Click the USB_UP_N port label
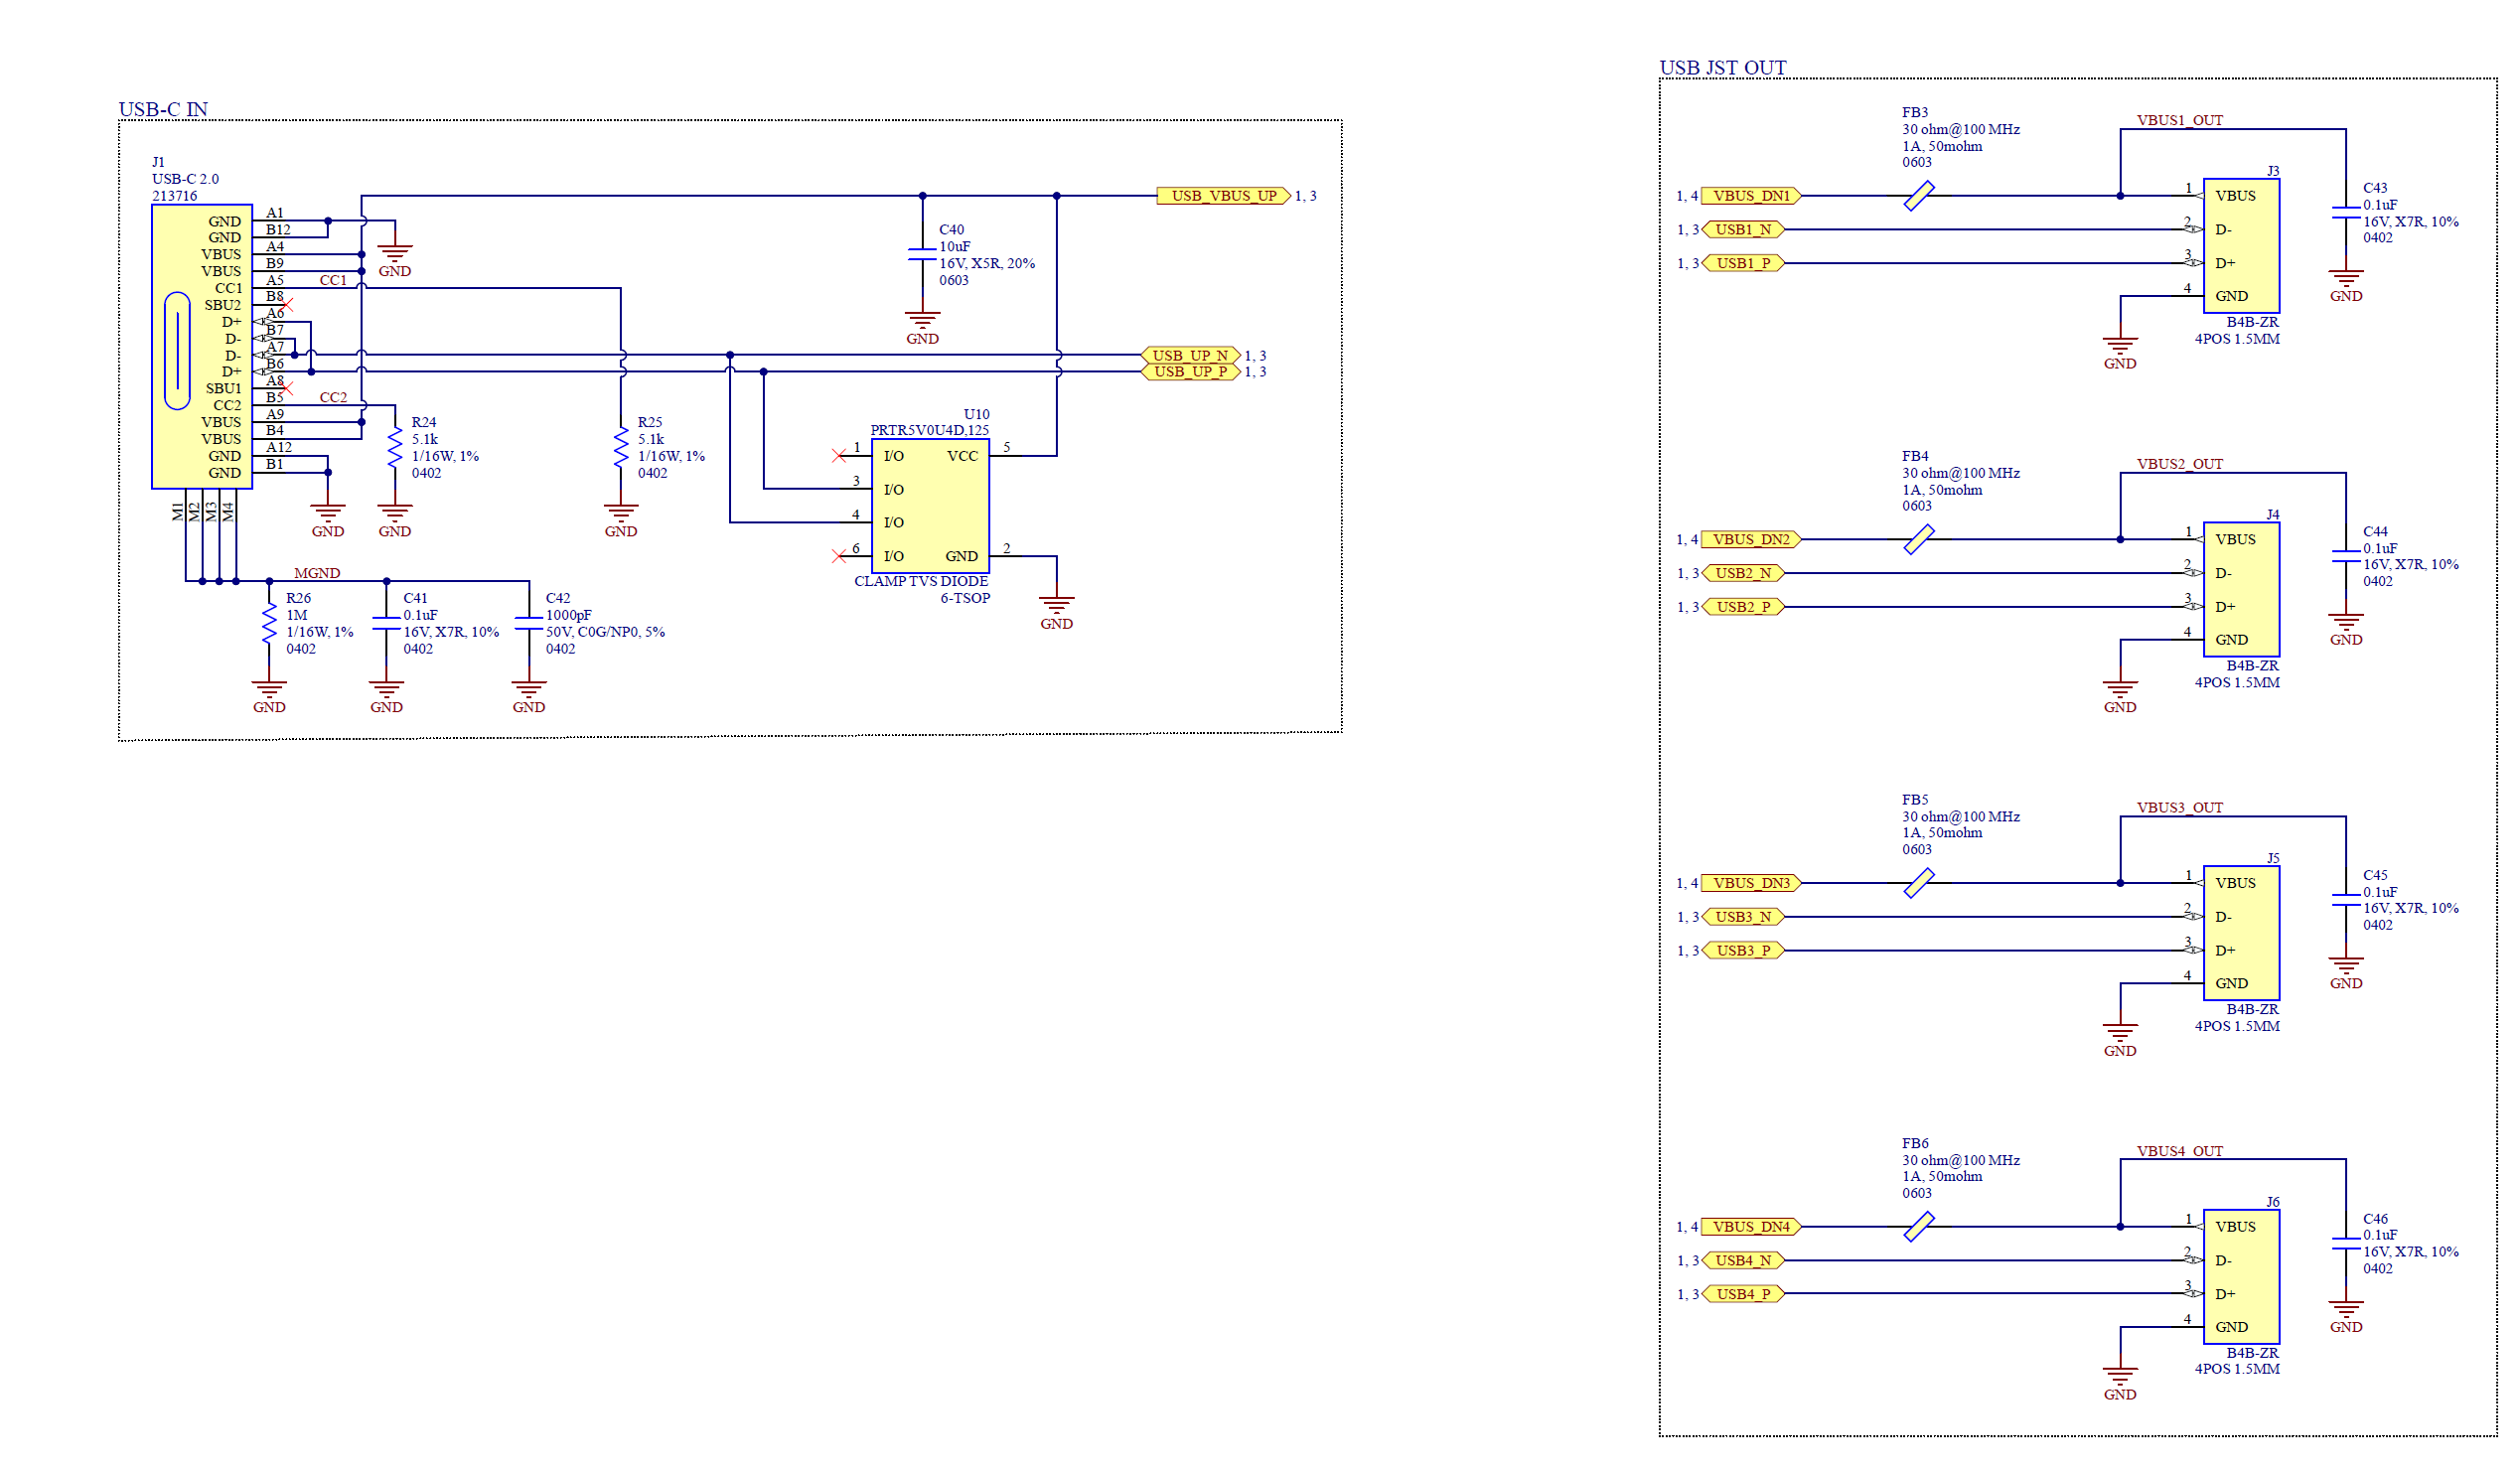This screenshot has width=2520, height=1472. tap(1190, 355)
